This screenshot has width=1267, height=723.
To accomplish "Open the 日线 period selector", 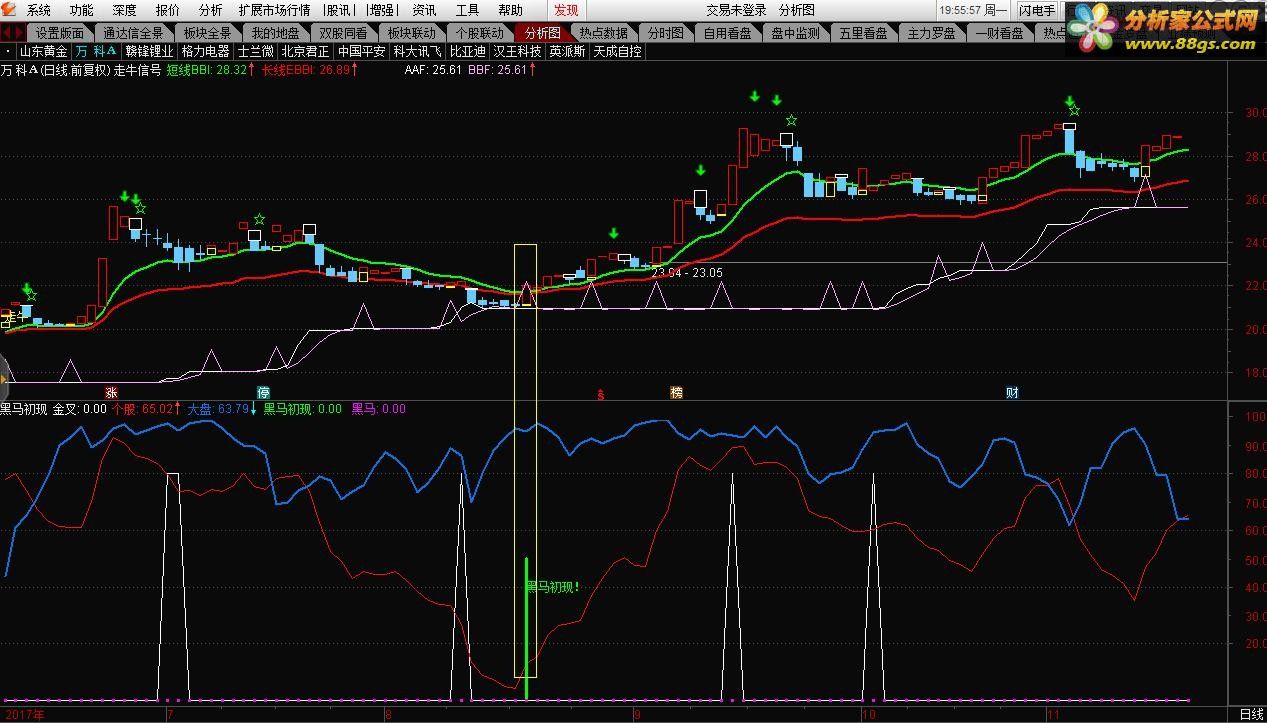I will 1251,714.
